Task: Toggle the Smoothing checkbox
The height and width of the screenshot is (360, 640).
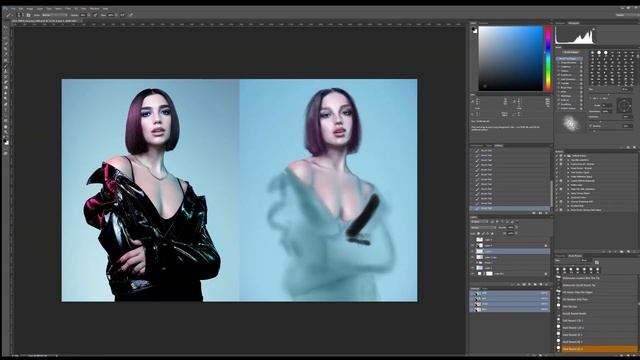Action: coord(558,104)
